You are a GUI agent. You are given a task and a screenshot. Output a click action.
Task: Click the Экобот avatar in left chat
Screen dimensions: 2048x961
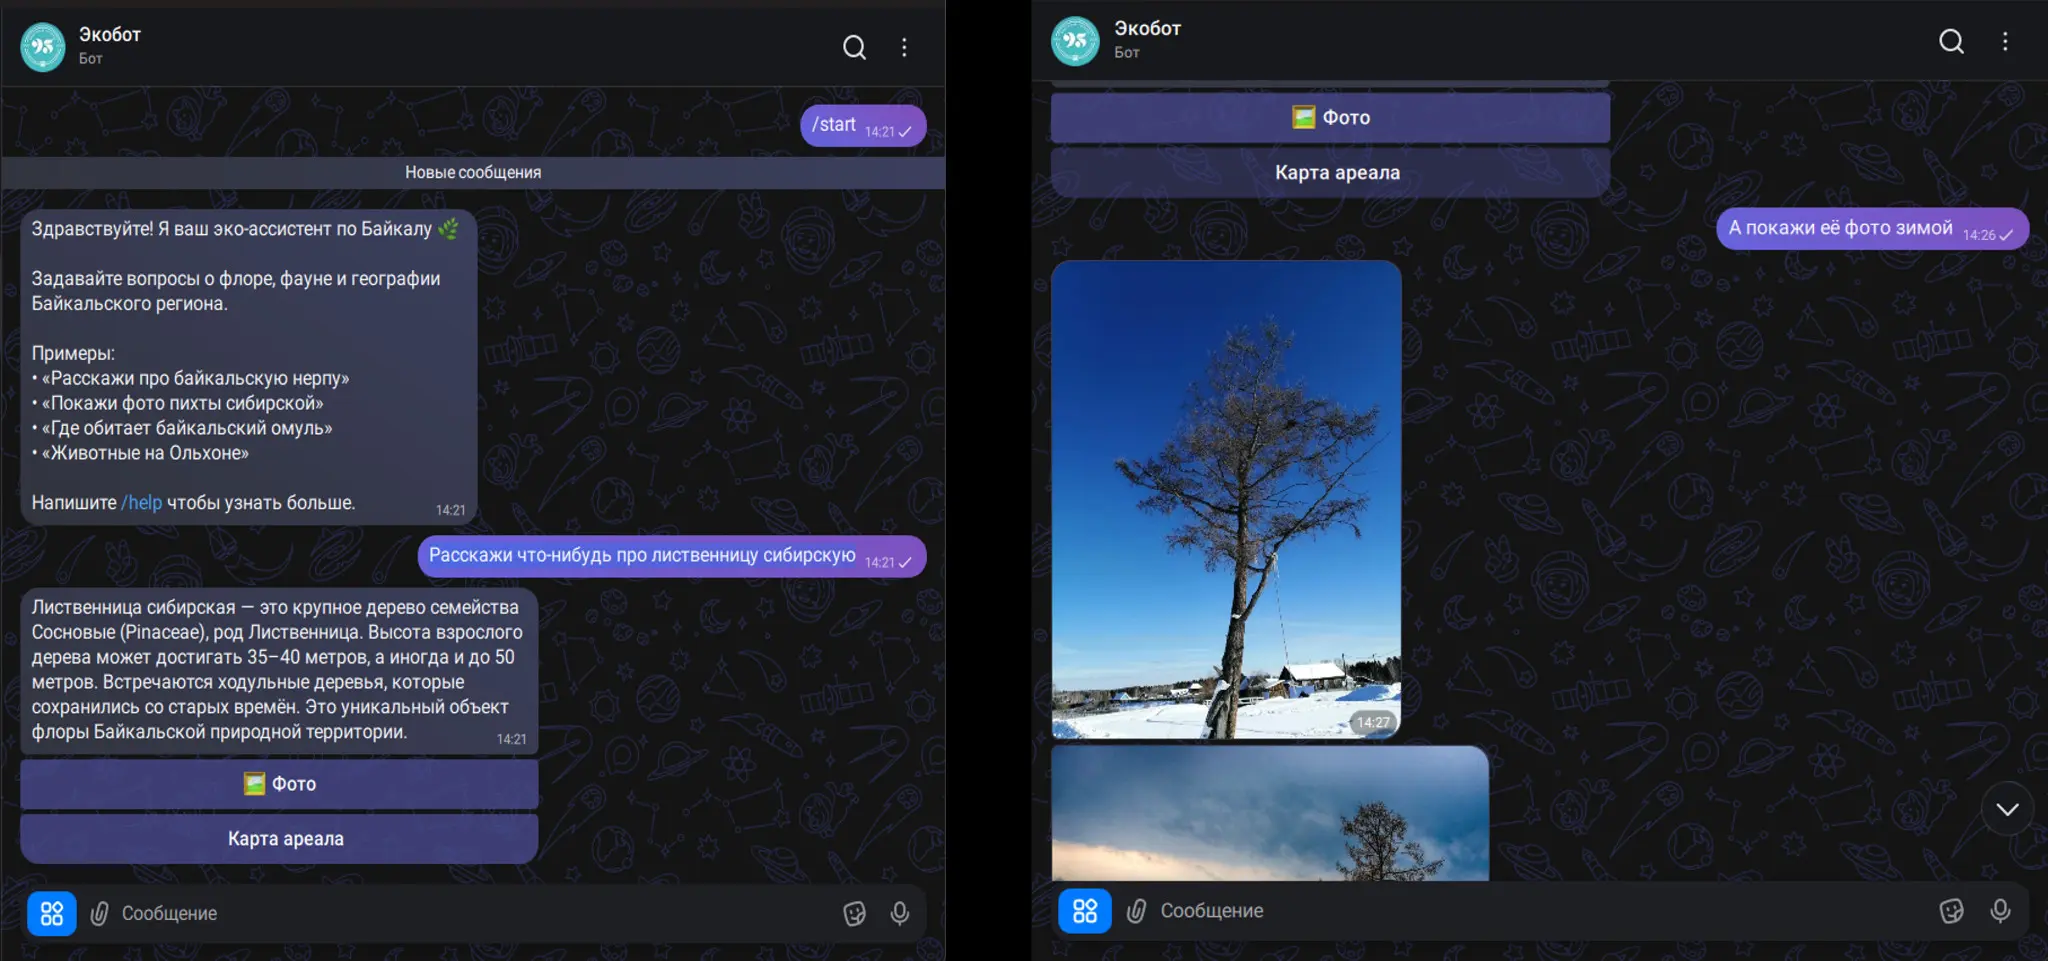(x=43, y=46)
